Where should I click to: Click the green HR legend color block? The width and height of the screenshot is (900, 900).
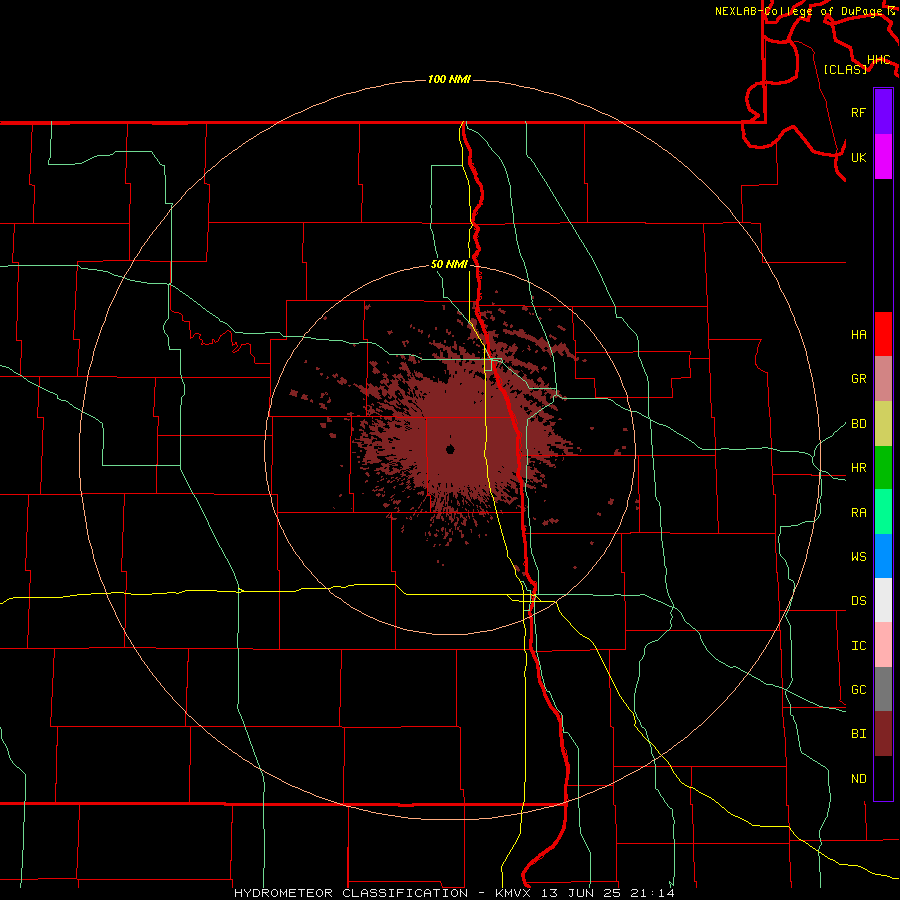[x=883, y=468]
